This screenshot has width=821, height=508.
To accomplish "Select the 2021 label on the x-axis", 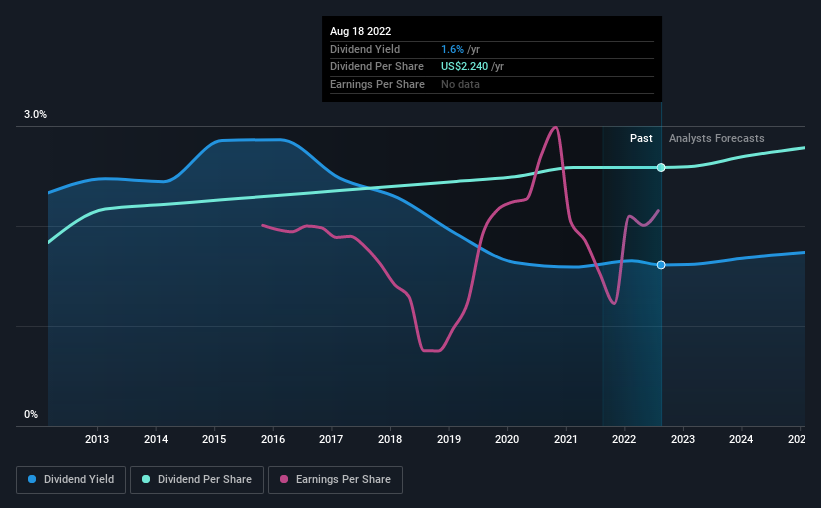I will (565, 439).
